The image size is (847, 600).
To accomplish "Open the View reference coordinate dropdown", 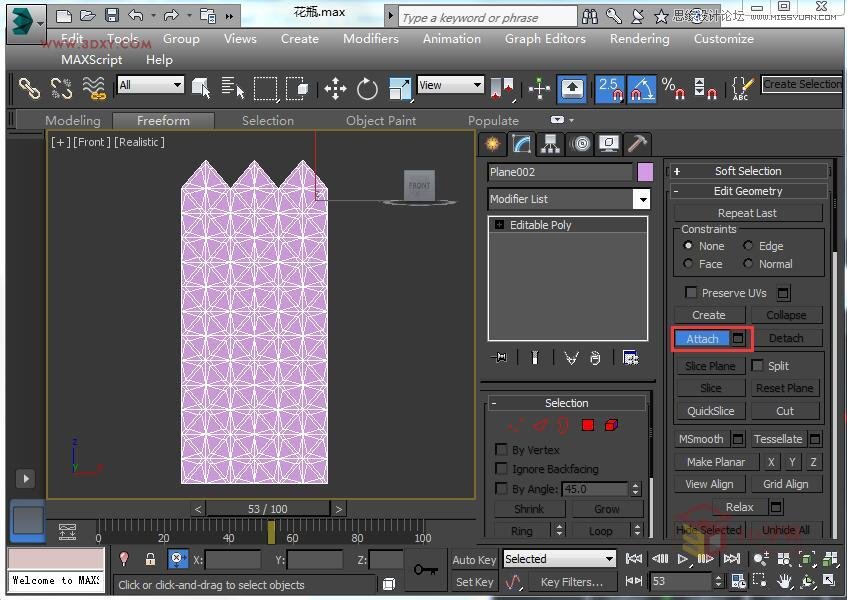I will click(450, 86).
